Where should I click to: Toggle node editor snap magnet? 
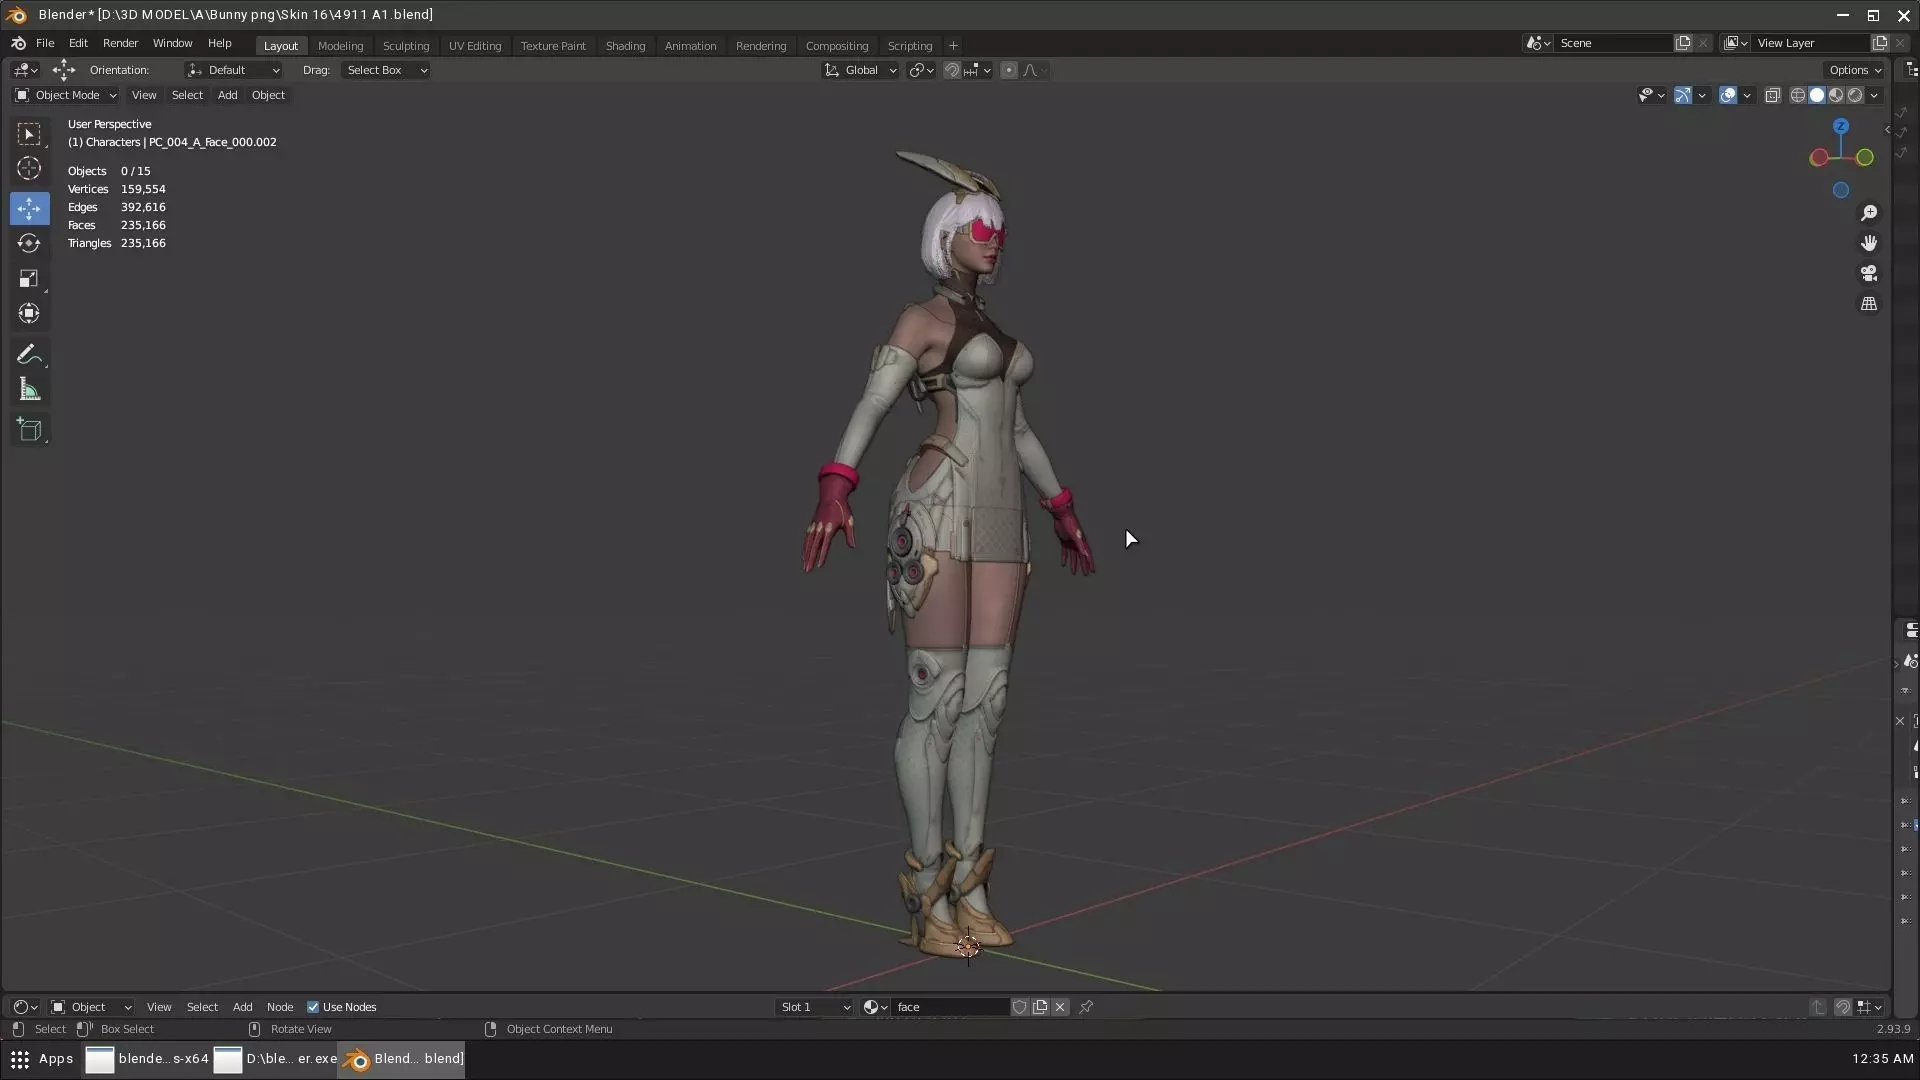[x=1842, y=1007]
